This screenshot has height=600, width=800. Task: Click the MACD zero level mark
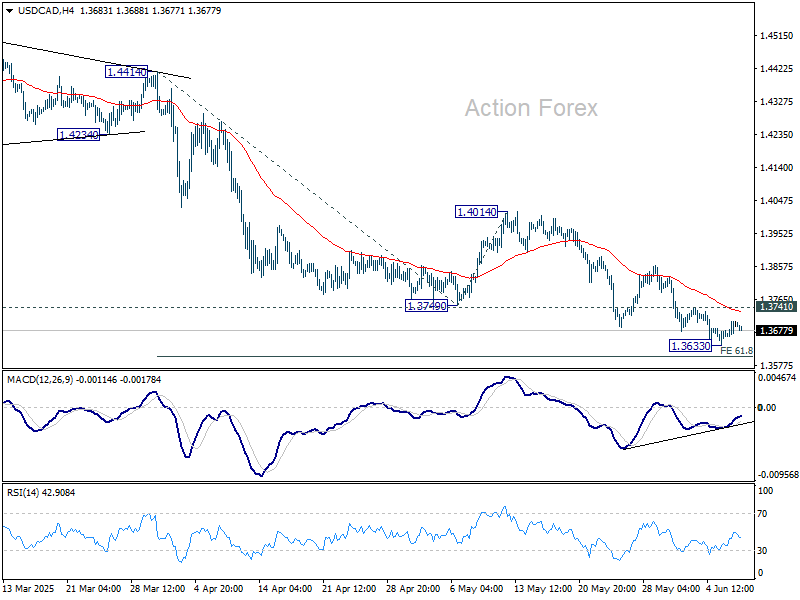[x=769, y=409]
